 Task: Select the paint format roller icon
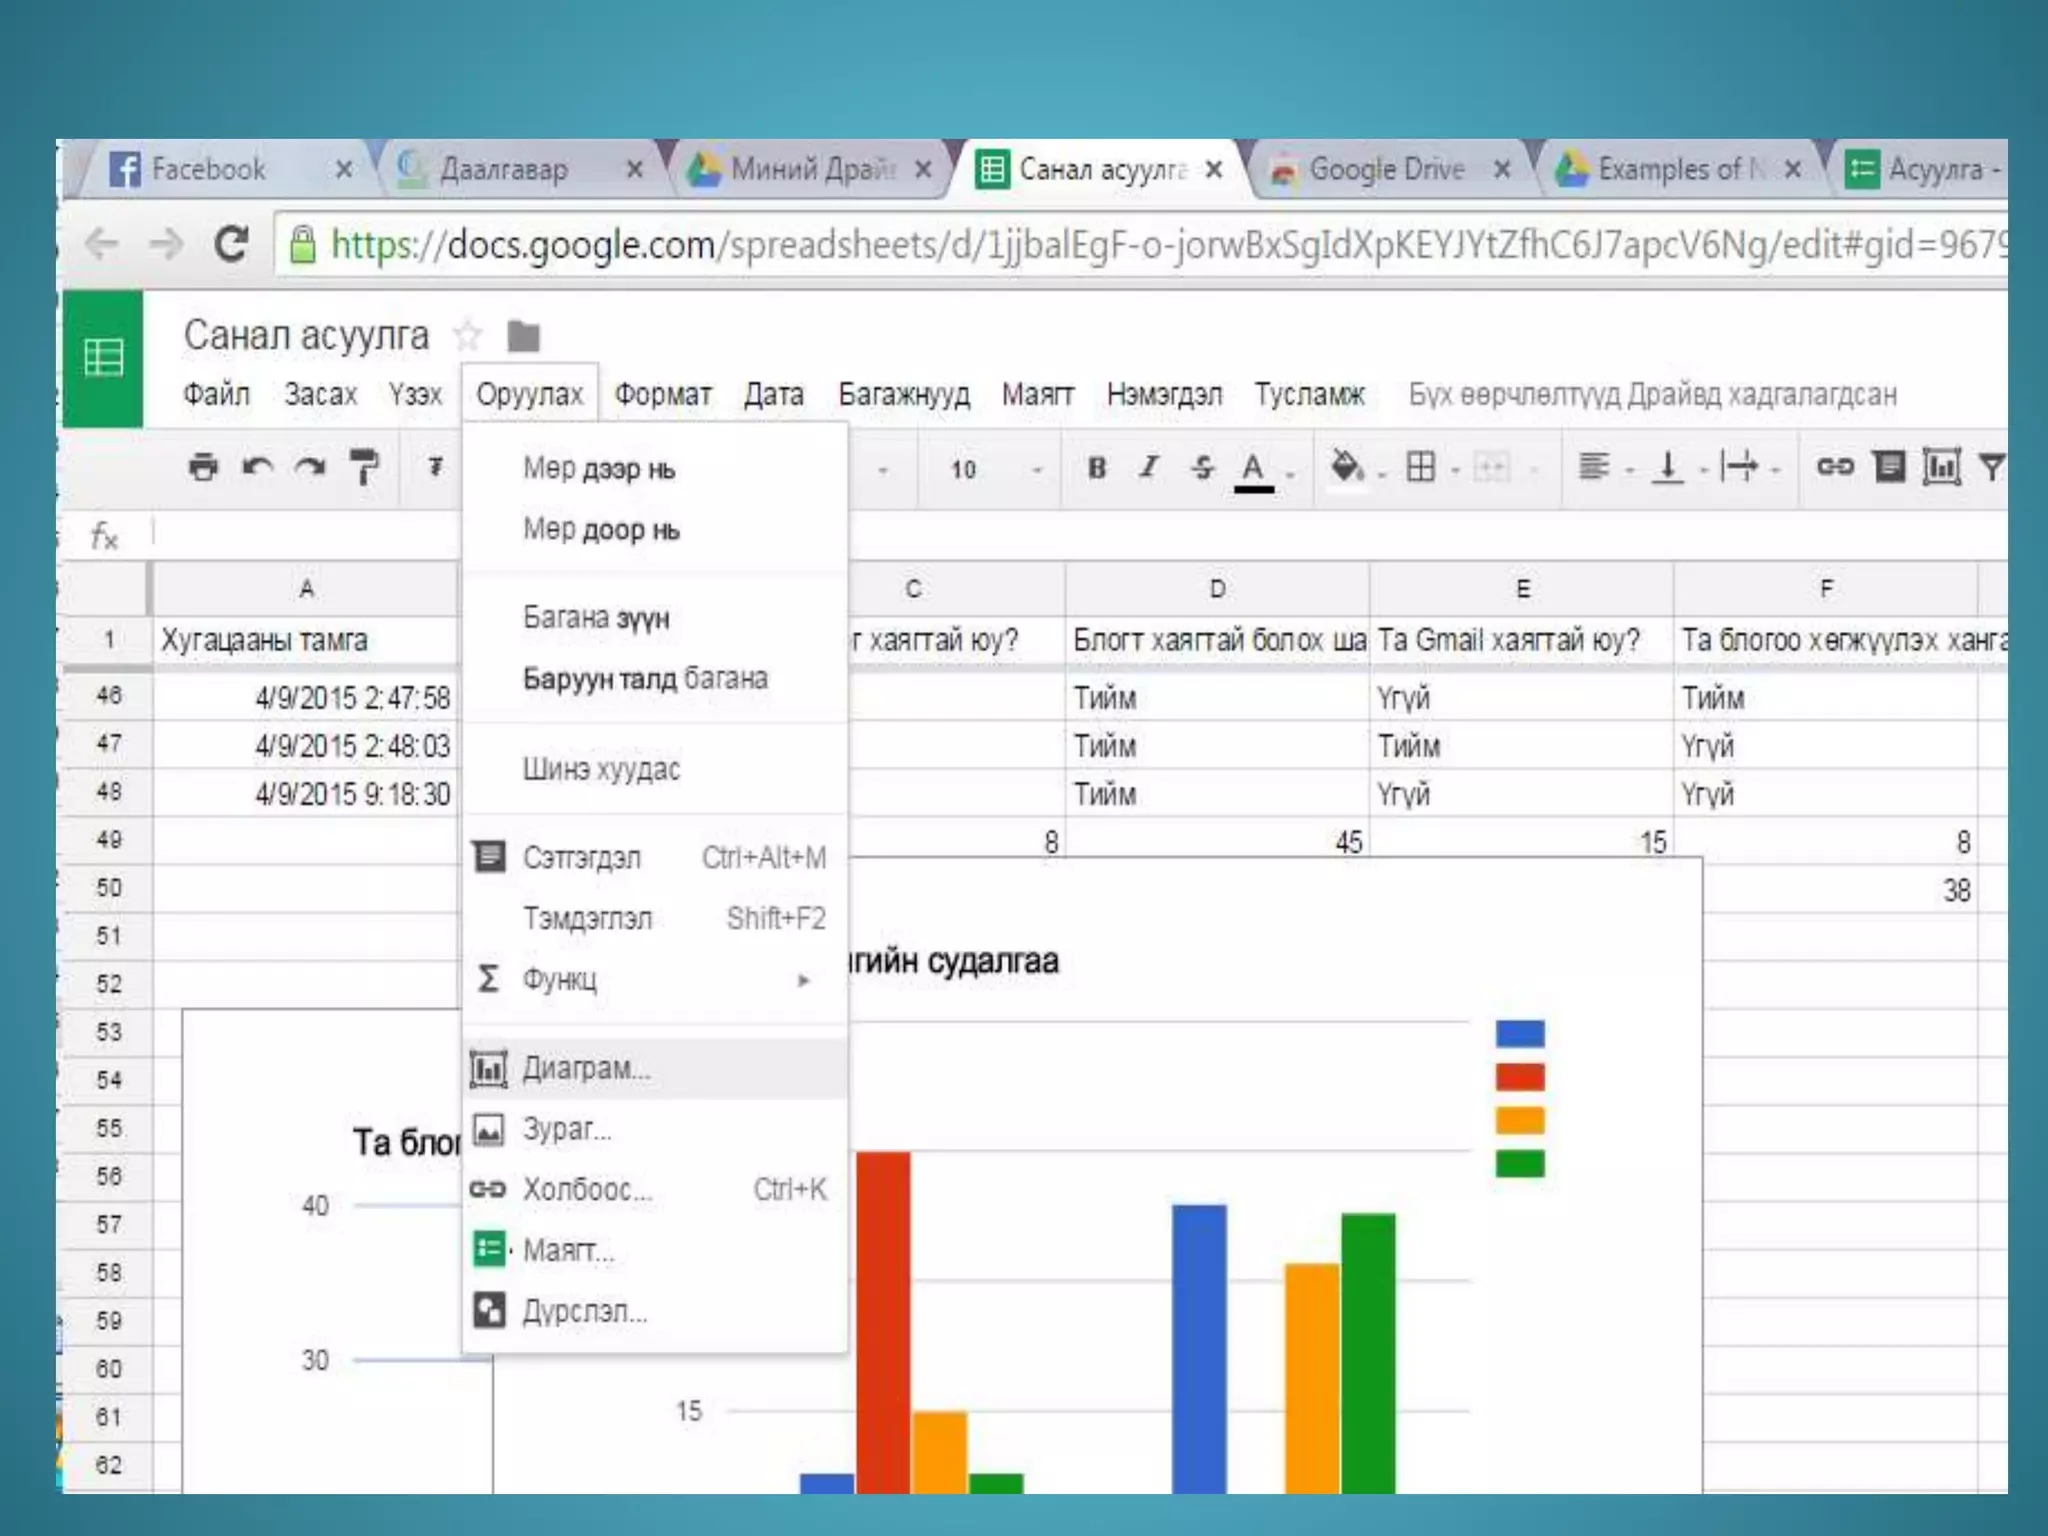click(x=364, y=466)
